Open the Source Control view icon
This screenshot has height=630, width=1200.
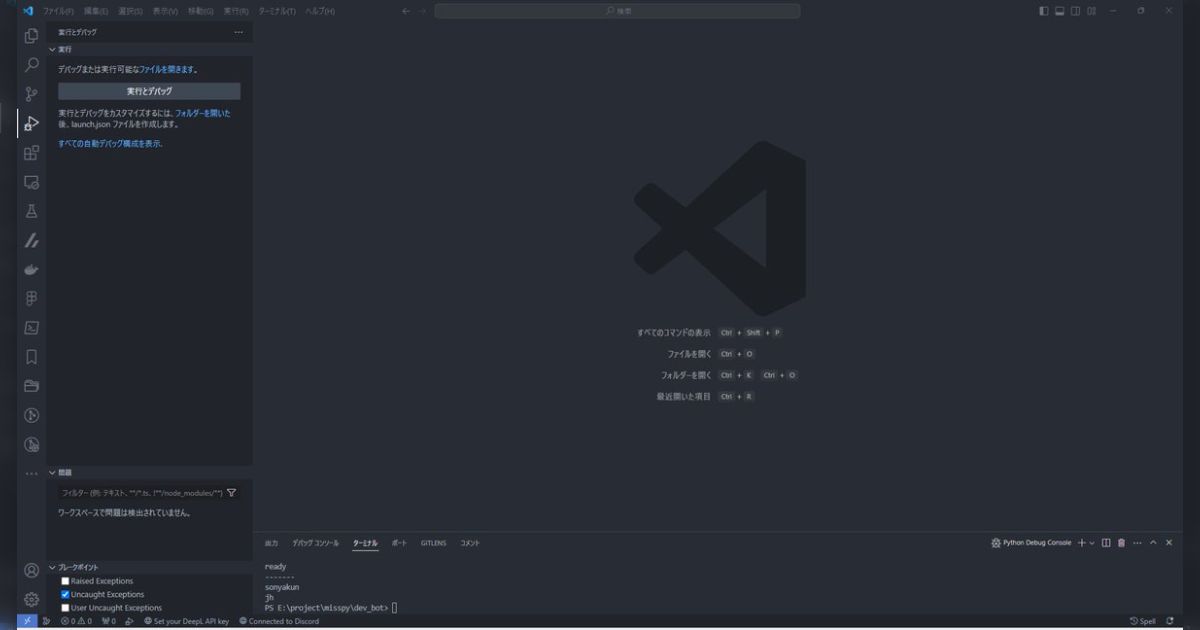pos(31,94)
